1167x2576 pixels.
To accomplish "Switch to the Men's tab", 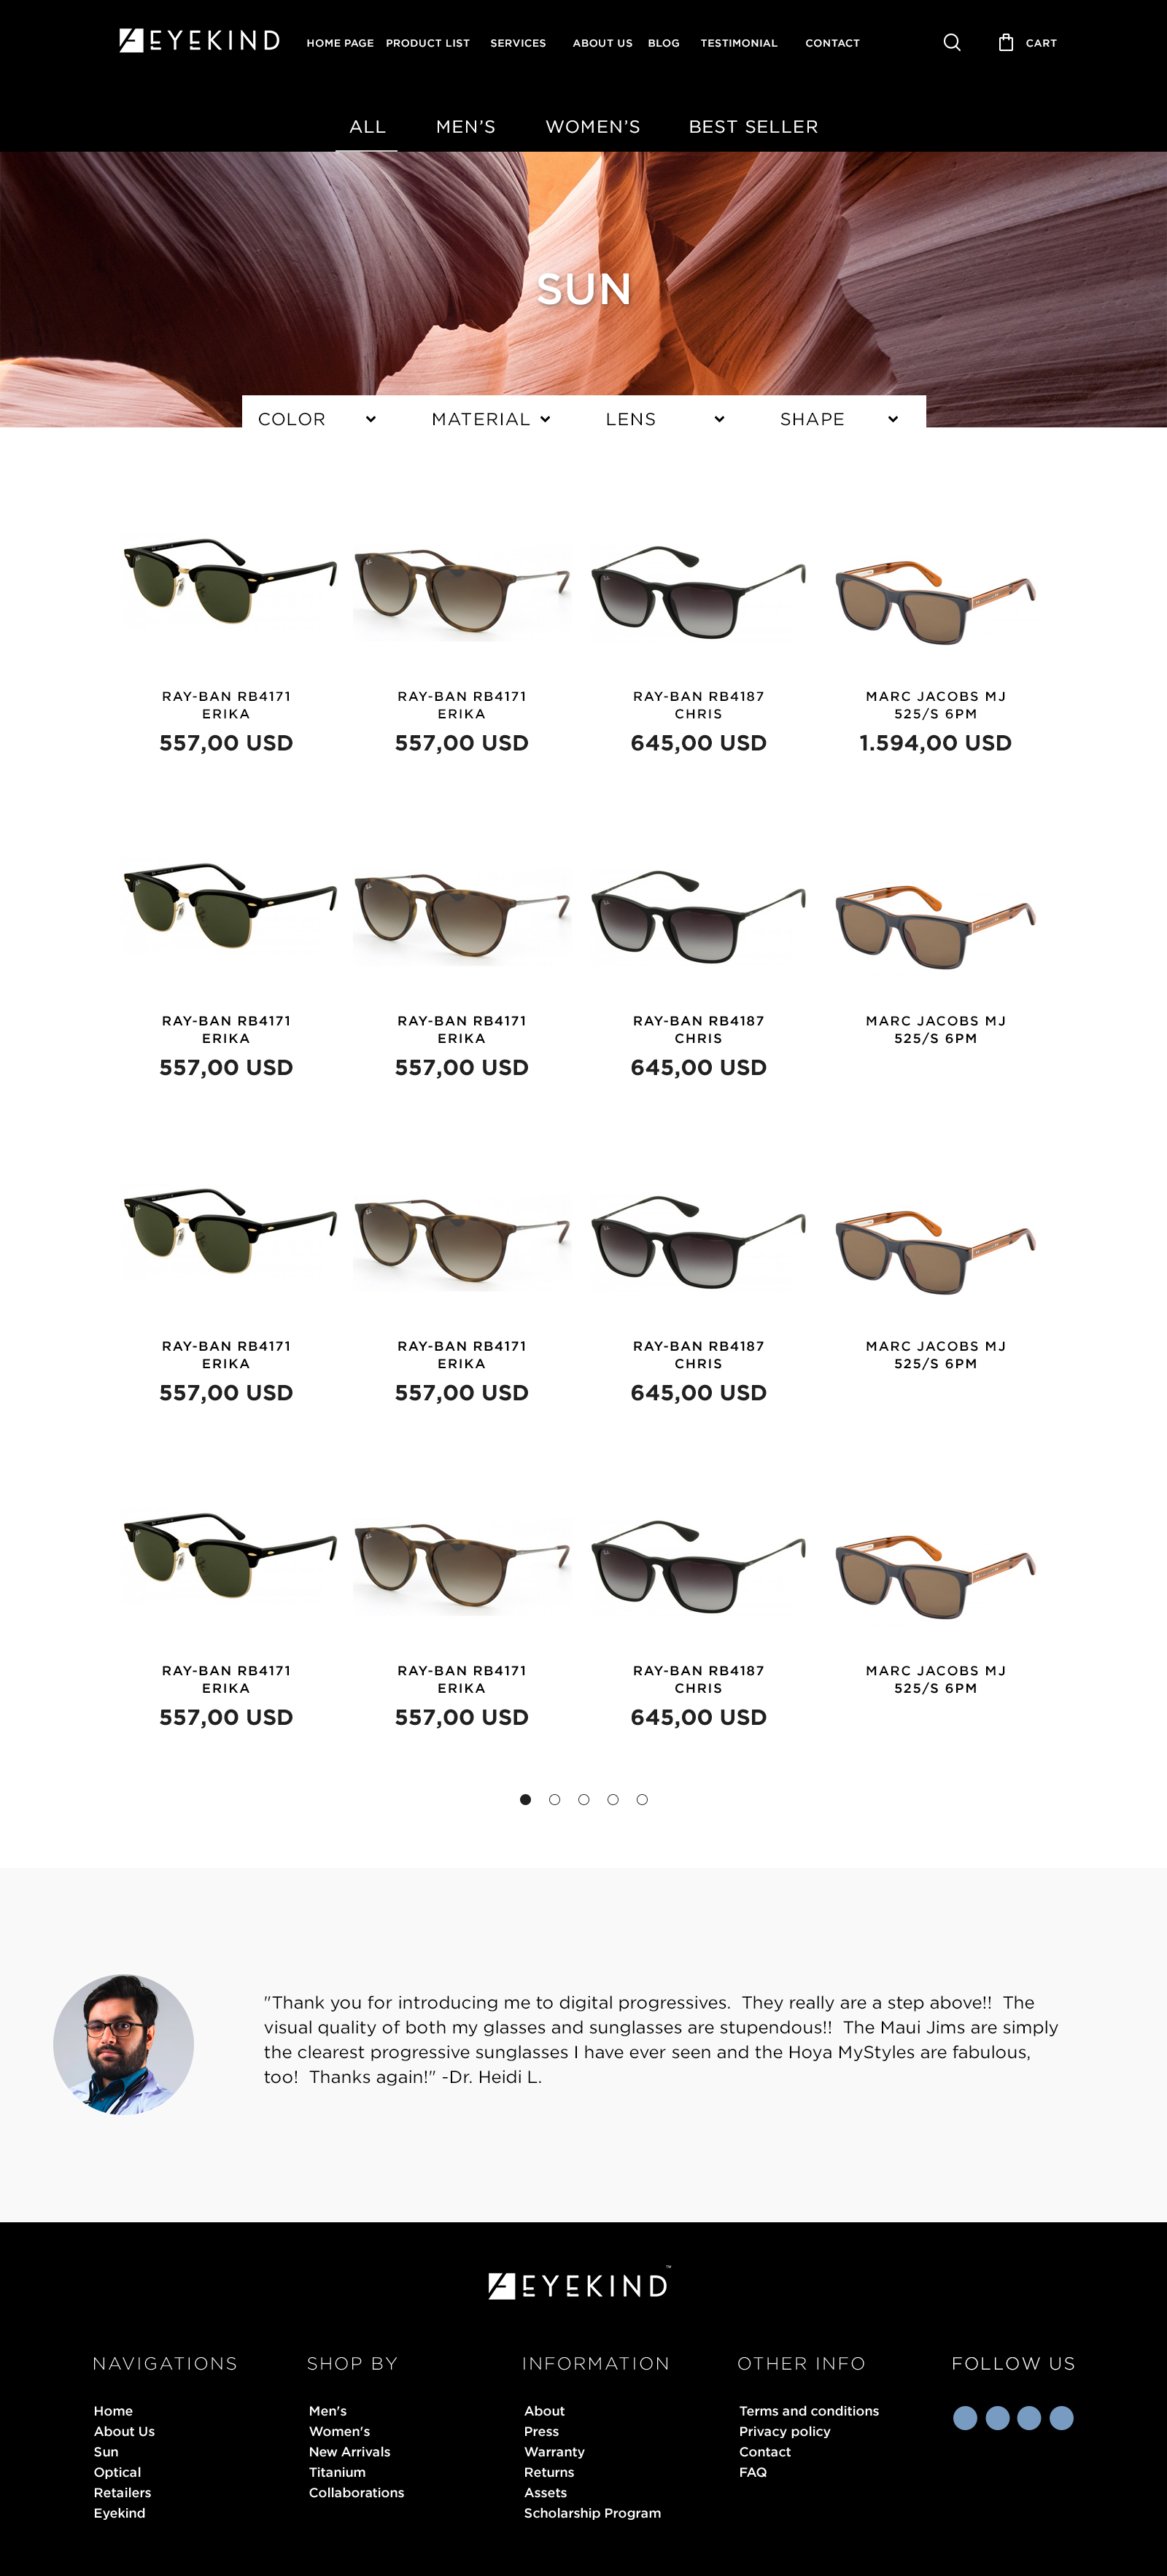I will [x=465, y=127].
